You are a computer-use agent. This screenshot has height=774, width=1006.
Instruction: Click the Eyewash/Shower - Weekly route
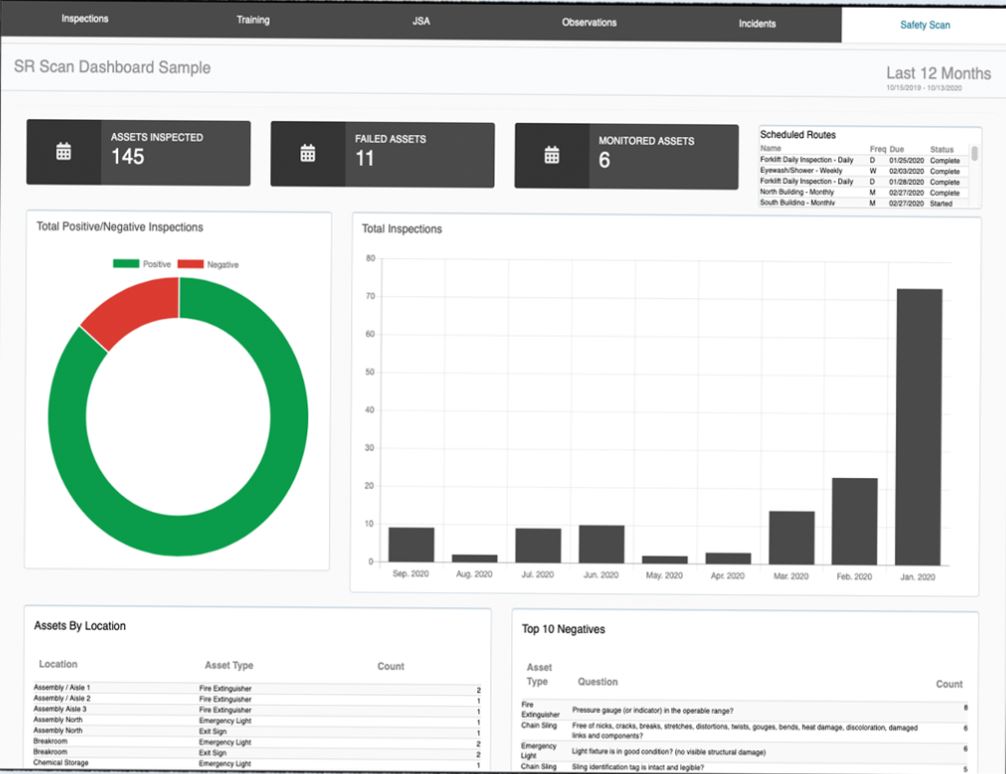[x=801, y=171]
